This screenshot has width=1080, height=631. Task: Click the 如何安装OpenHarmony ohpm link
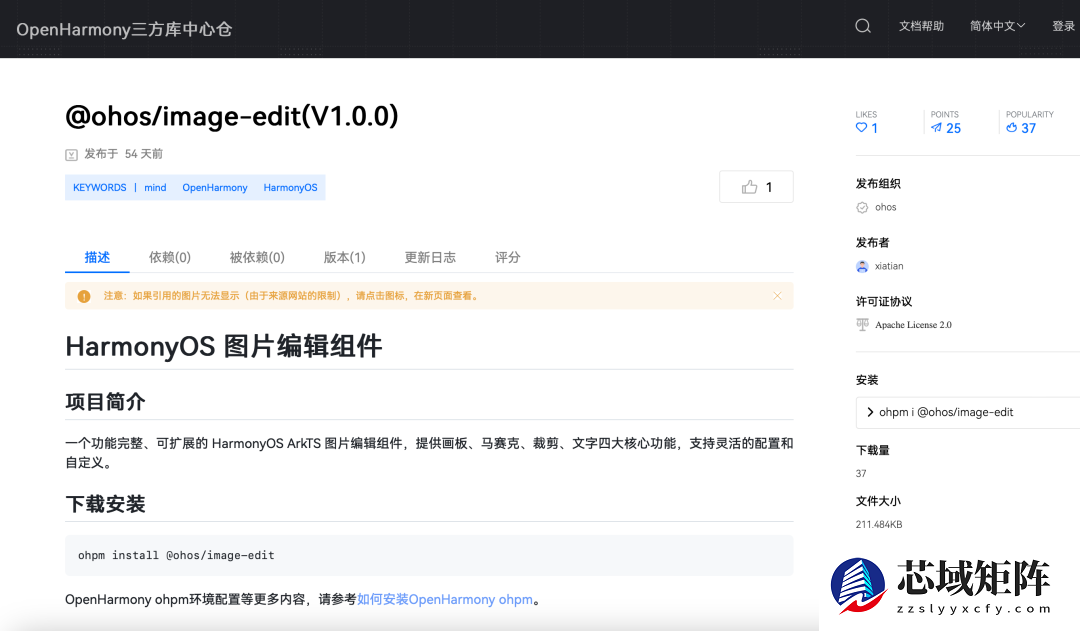(446, 599)
